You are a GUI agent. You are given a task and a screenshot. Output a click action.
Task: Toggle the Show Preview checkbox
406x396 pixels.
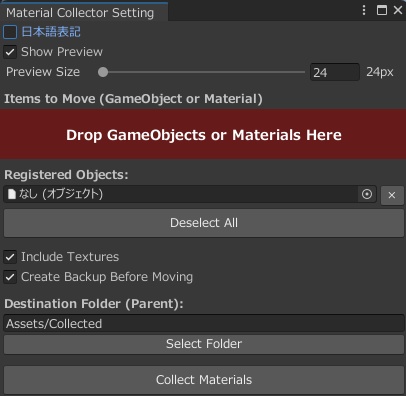pos(10,52)
